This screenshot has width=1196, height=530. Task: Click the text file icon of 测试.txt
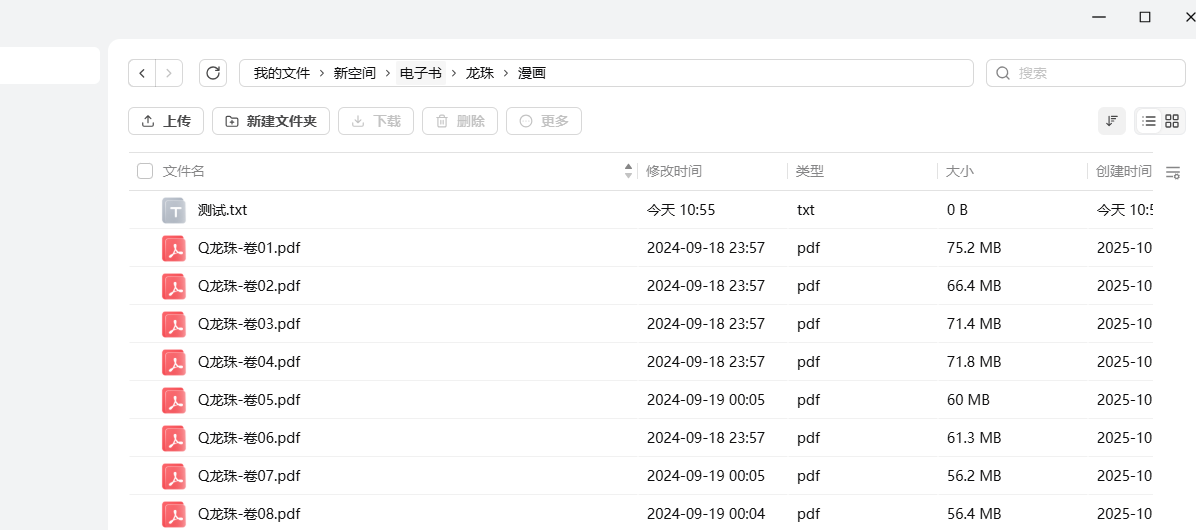[x=175, y=210]
